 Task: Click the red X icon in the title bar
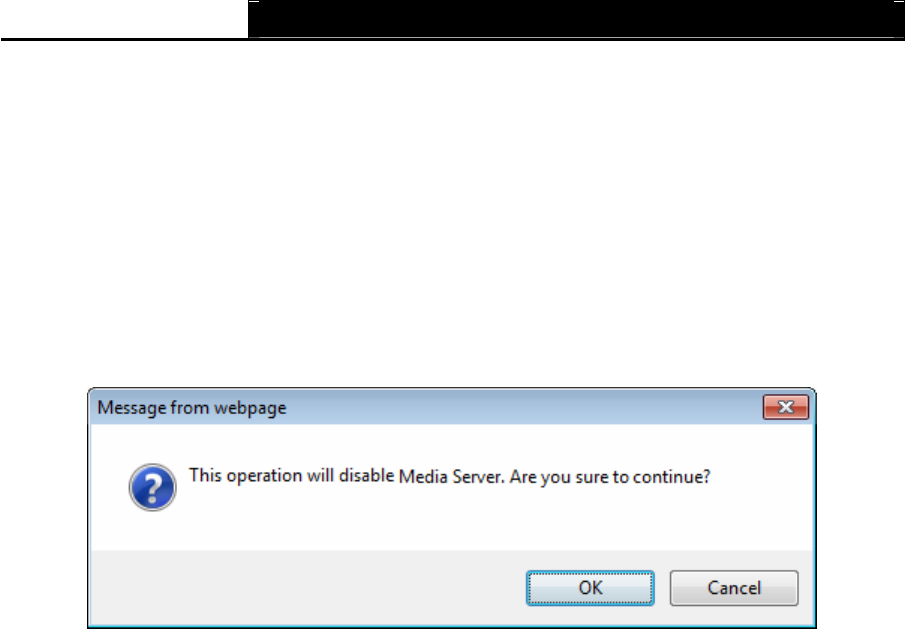(786, 407)
